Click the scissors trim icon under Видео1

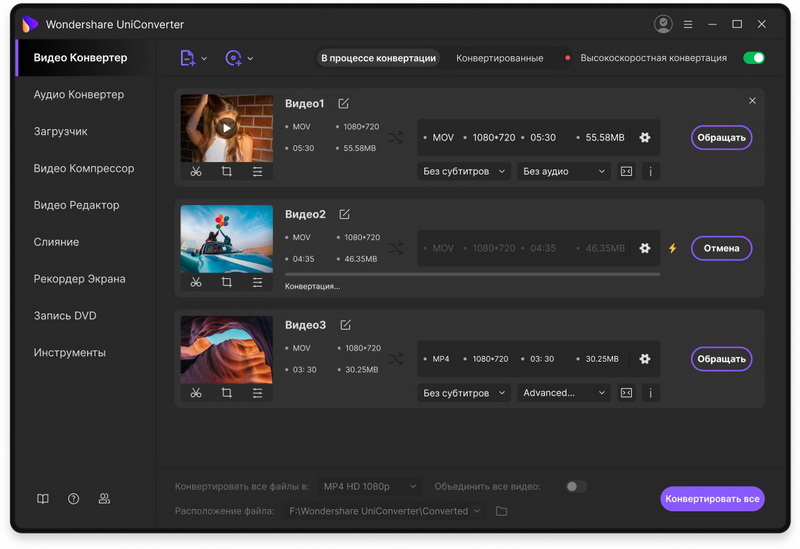196,172
